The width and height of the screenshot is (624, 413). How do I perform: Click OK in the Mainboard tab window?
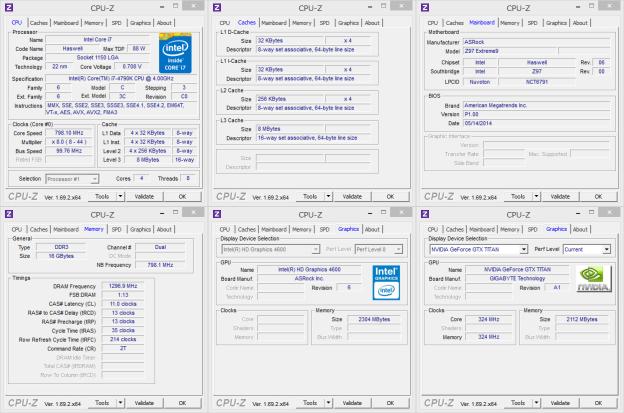[598, 197]
